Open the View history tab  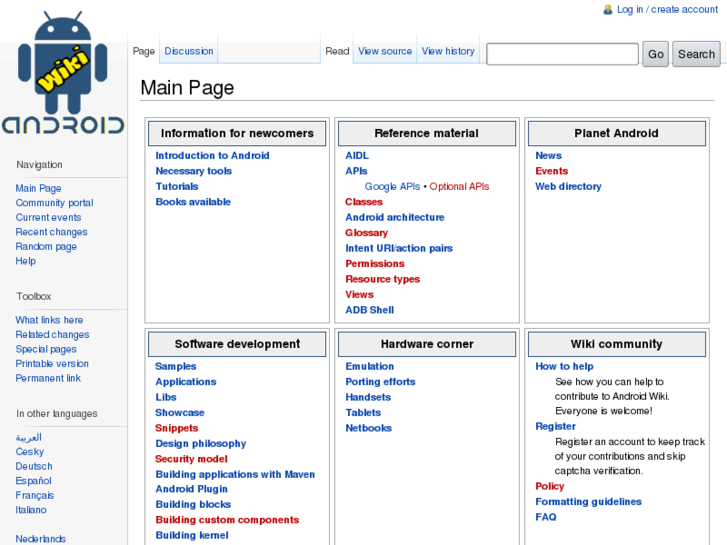448,51
